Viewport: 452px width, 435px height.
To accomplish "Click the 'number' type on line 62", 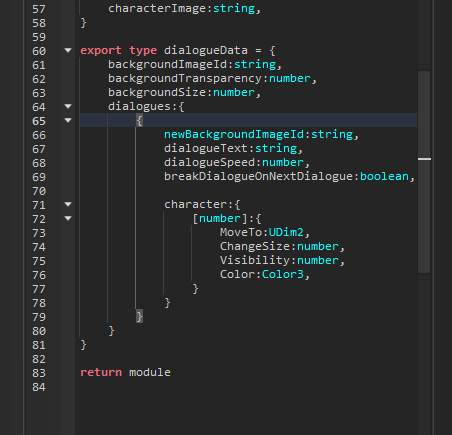I will [290, 78].
